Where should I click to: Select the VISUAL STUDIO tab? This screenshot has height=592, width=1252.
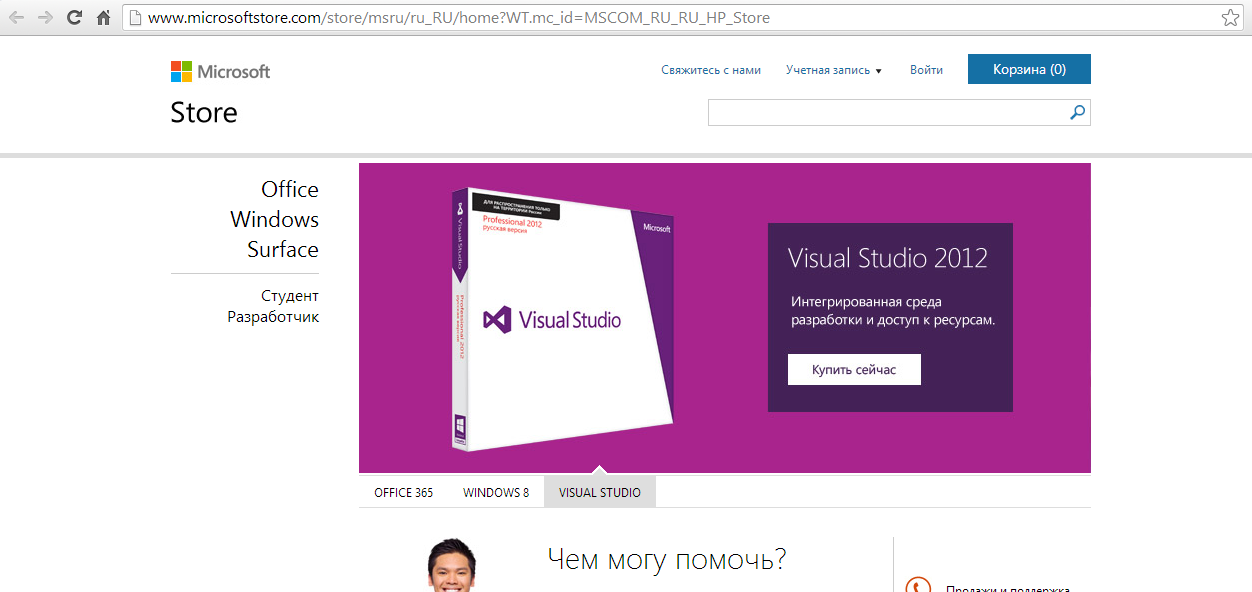[x=600, y=492]
